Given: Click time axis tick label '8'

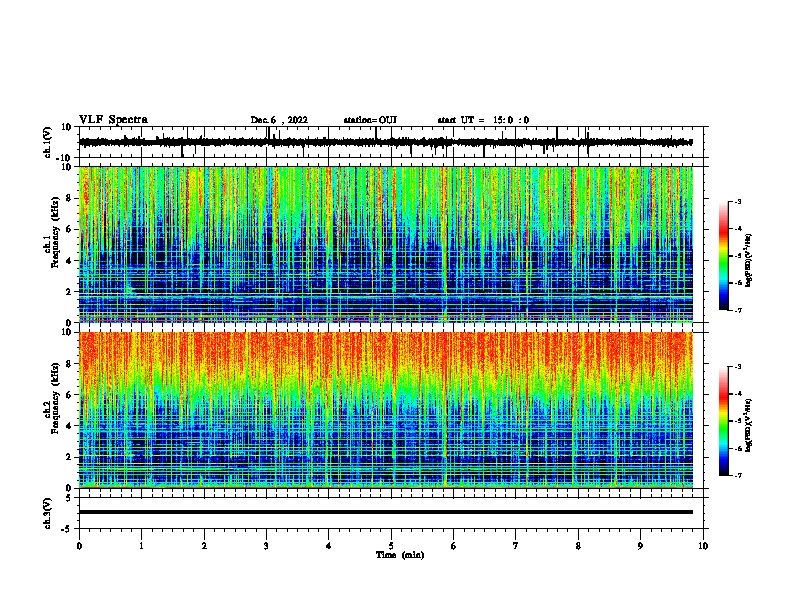Looking at the screenshot, I should (x=578, y=546).
